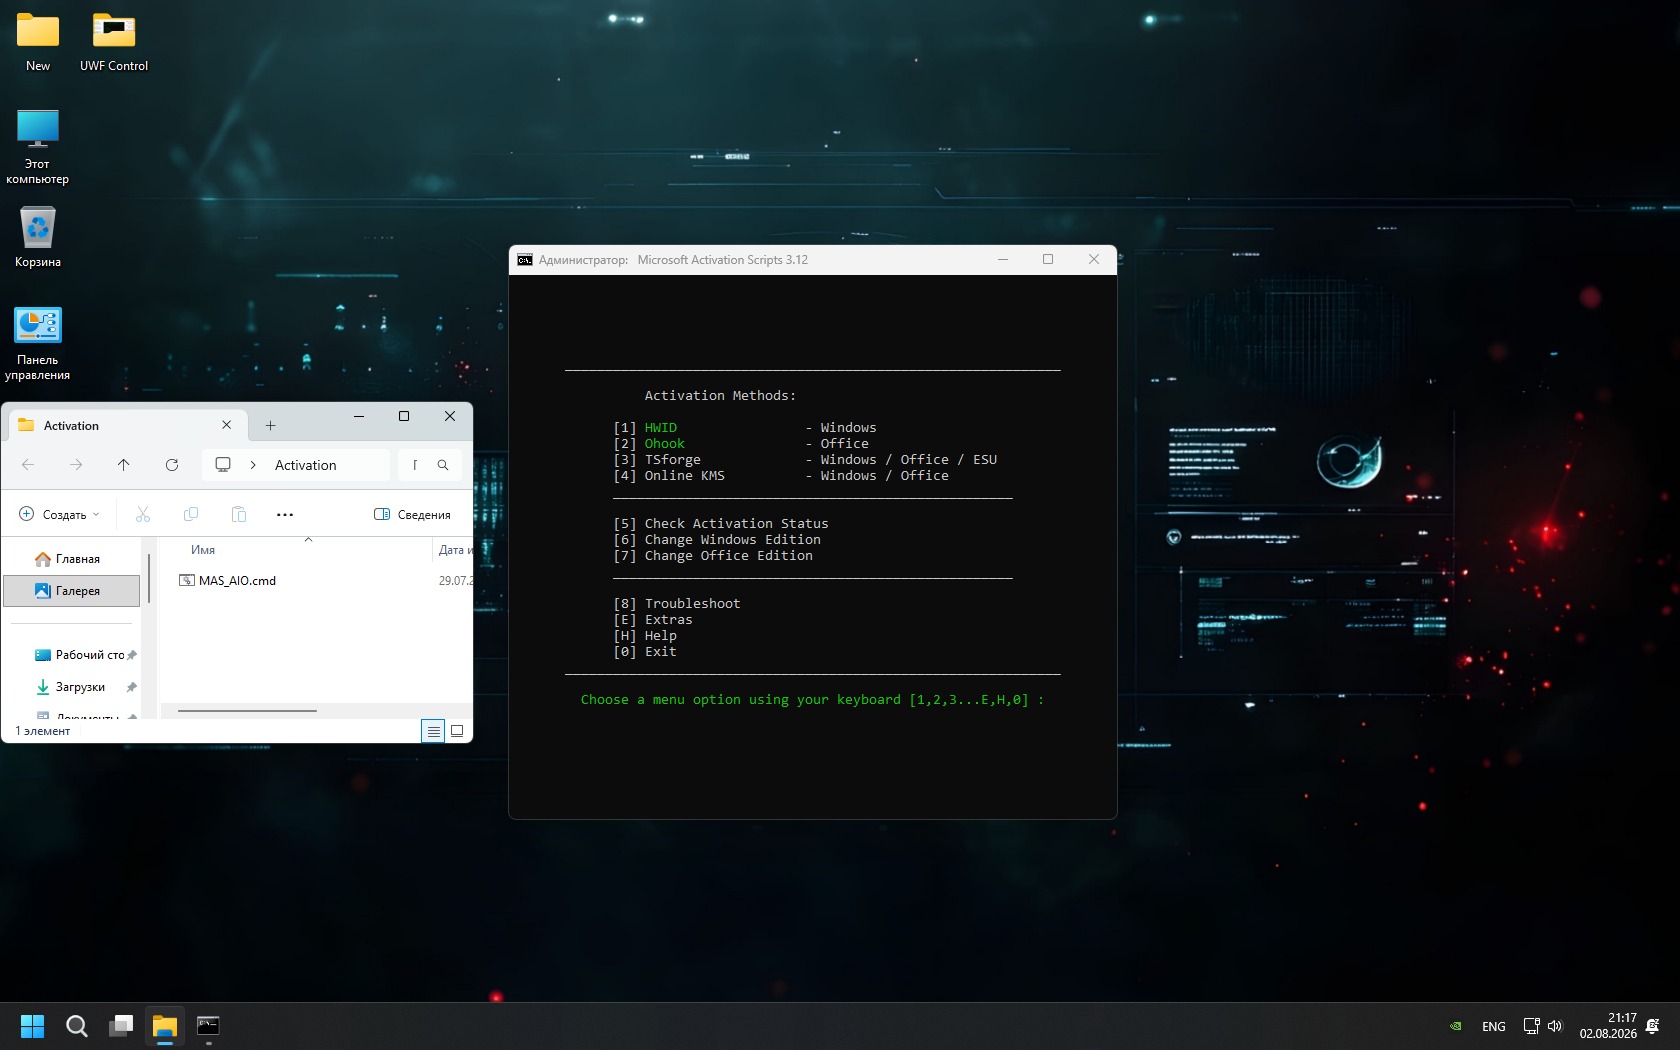Image resolution: width=1680 pixels, height=1050 pixels.
Task: Click '[7] Change Office Edition' in the console
Action: pos(713,556)
